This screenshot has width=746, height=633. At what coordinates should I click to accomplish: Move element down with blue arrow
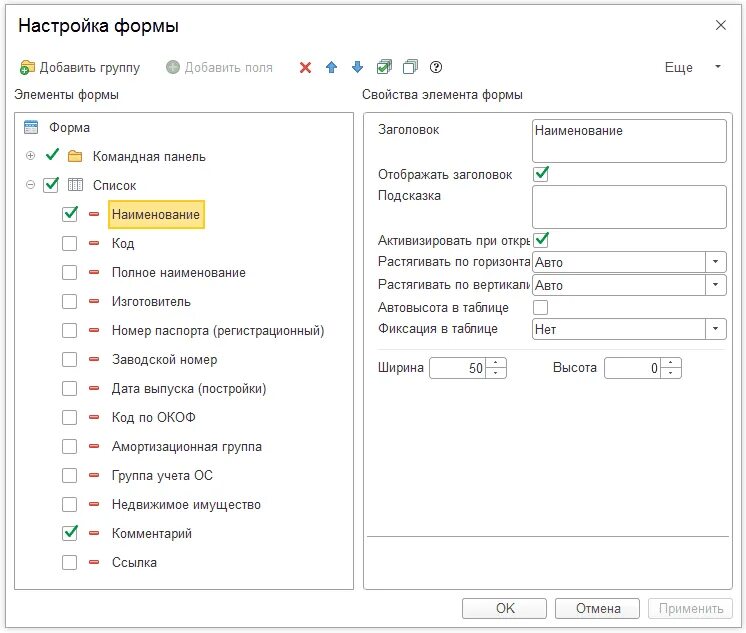[x=358, y=68]
